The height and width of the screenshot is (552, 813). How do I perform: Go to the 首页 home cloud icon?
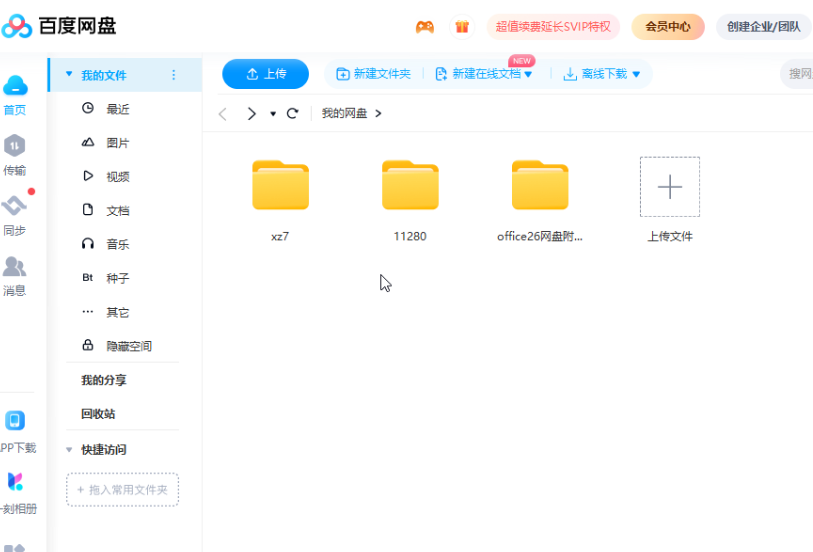point(15,95)
